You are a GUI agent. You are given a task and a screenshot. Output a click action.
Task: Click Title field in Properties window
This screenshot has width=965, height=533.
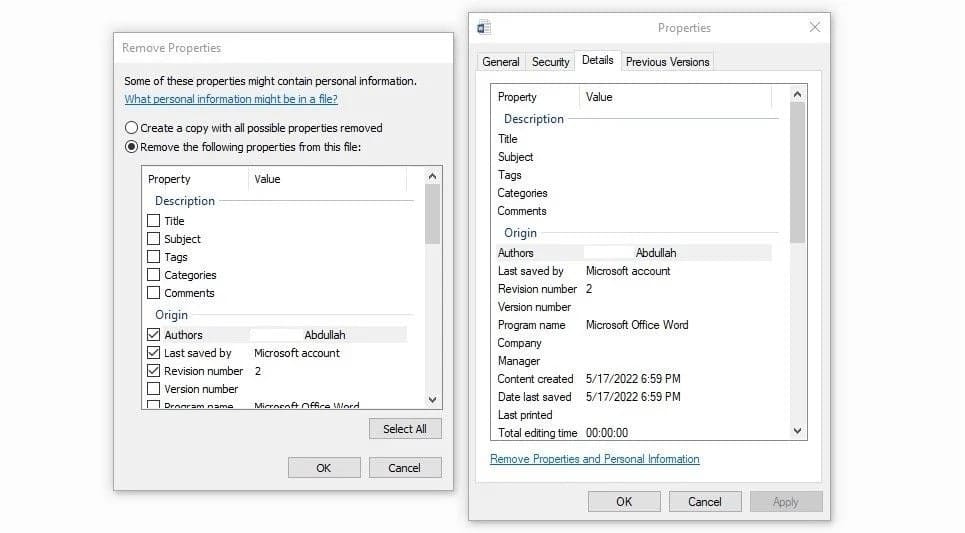pos(633,139)
